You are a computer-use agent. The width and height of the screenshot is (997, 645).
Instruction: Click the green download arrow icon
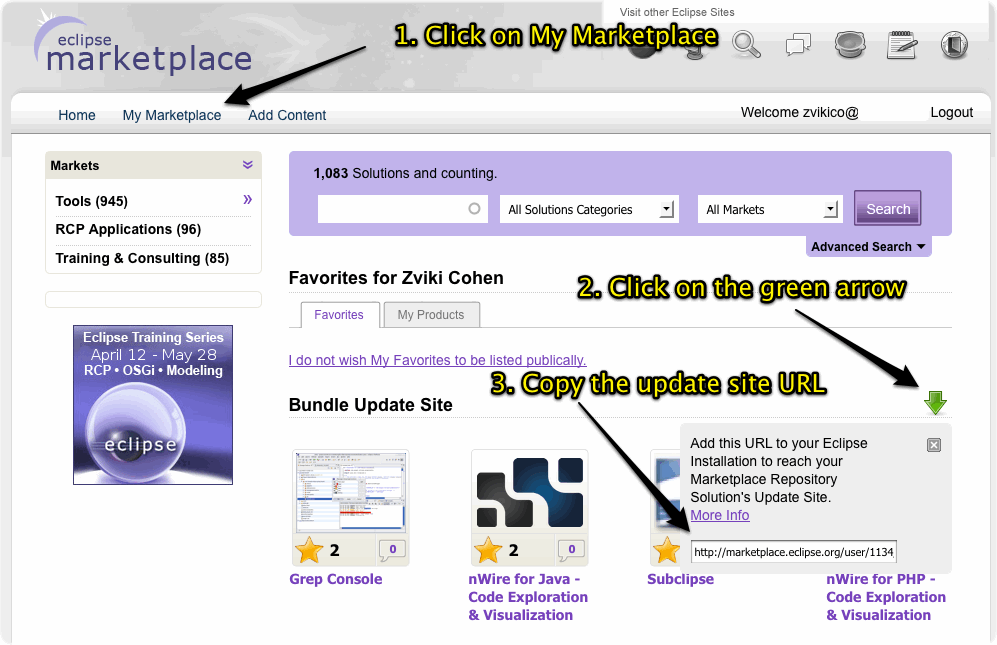(935, 403)
